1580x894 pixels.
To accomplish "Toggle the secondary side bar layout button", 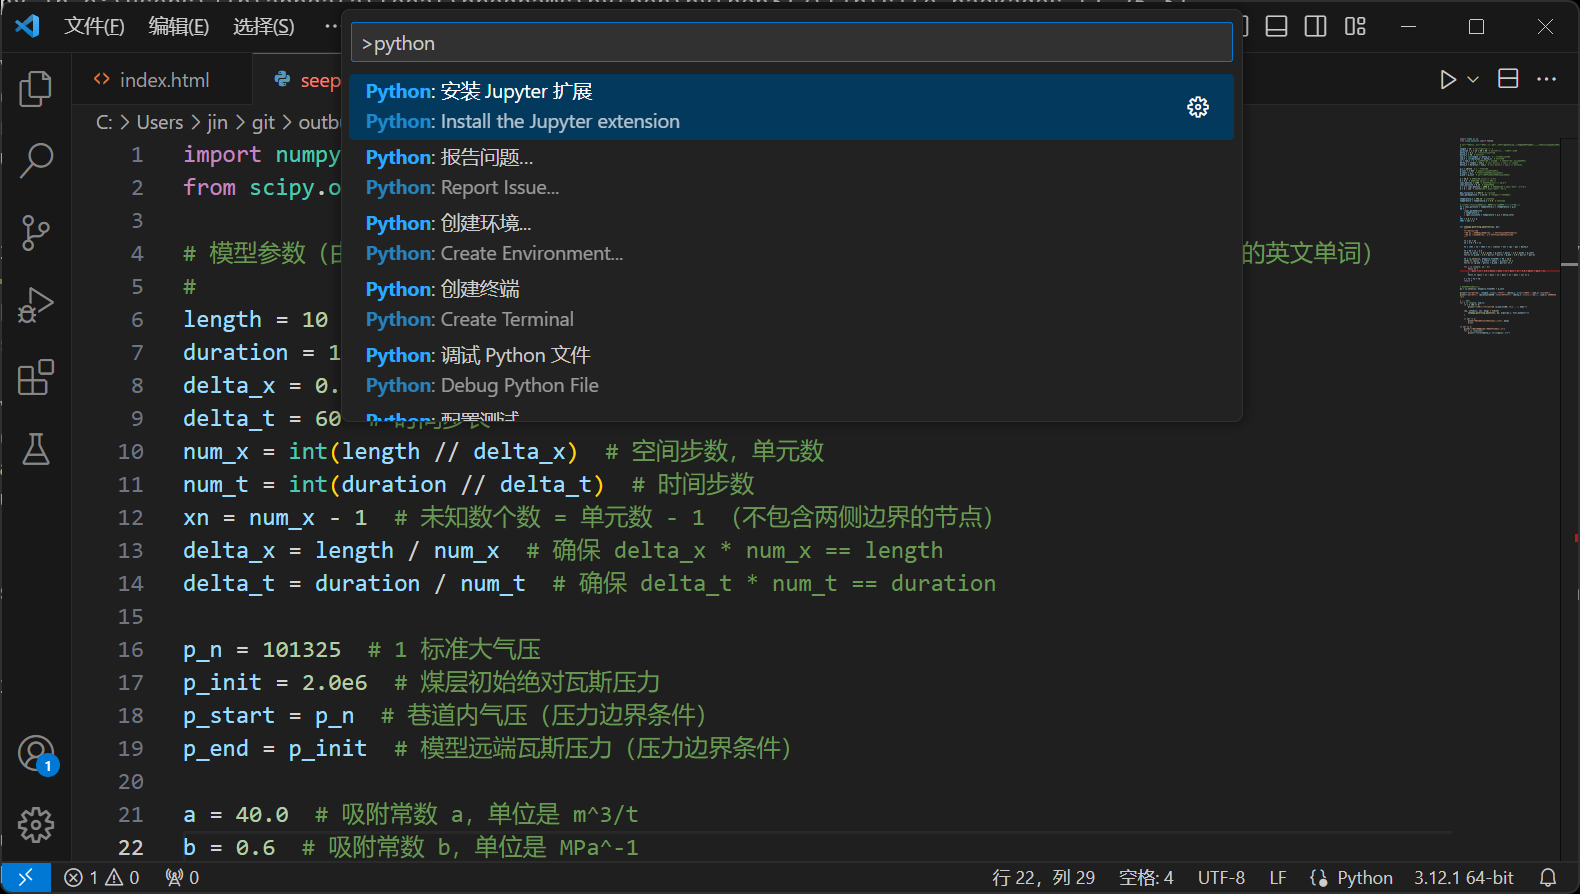I will pyautogui.click(x=1316, y=27).
